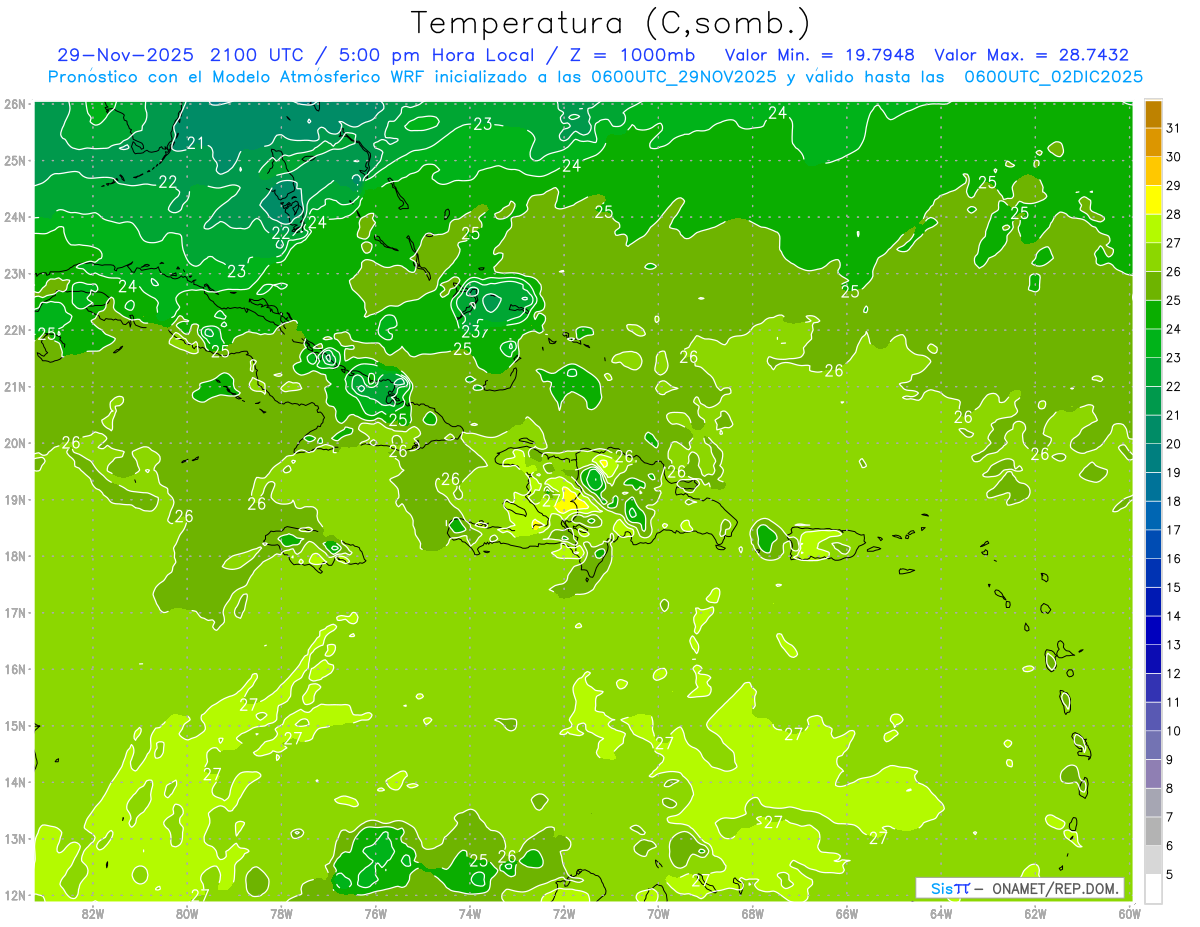Click the latitude axis label '15N'
The image size is (1200, 927).
click(x=14, y=726)
